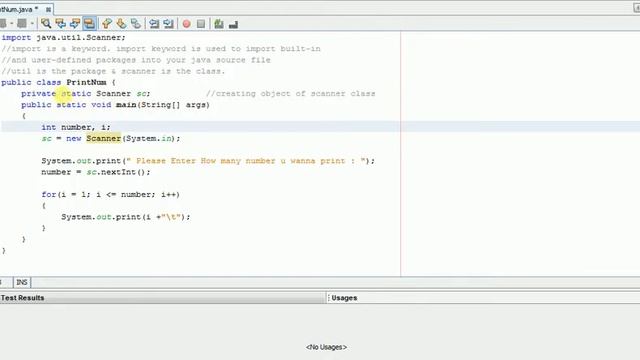Open dropdown arrow beside the second gray icon

click(x=32, y=24)
